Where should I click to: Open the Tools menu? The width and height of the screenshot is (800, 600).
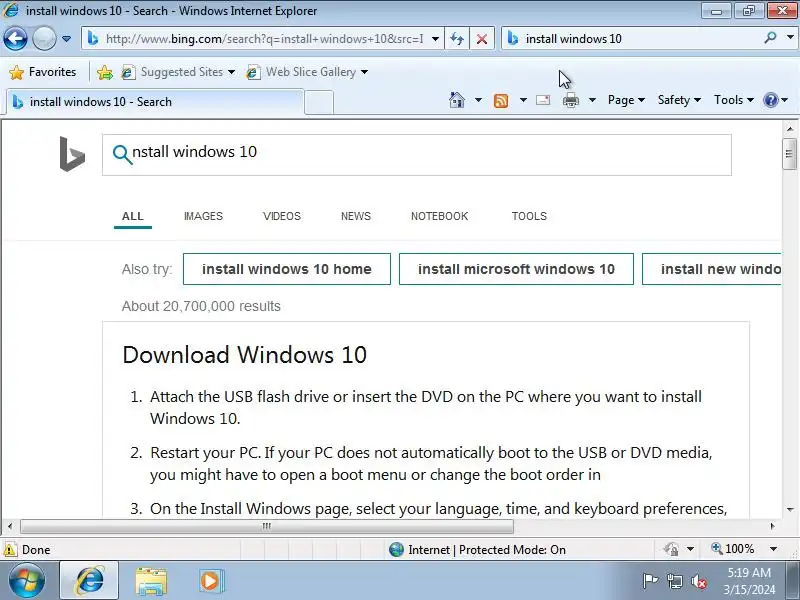[x=734, y=100]
